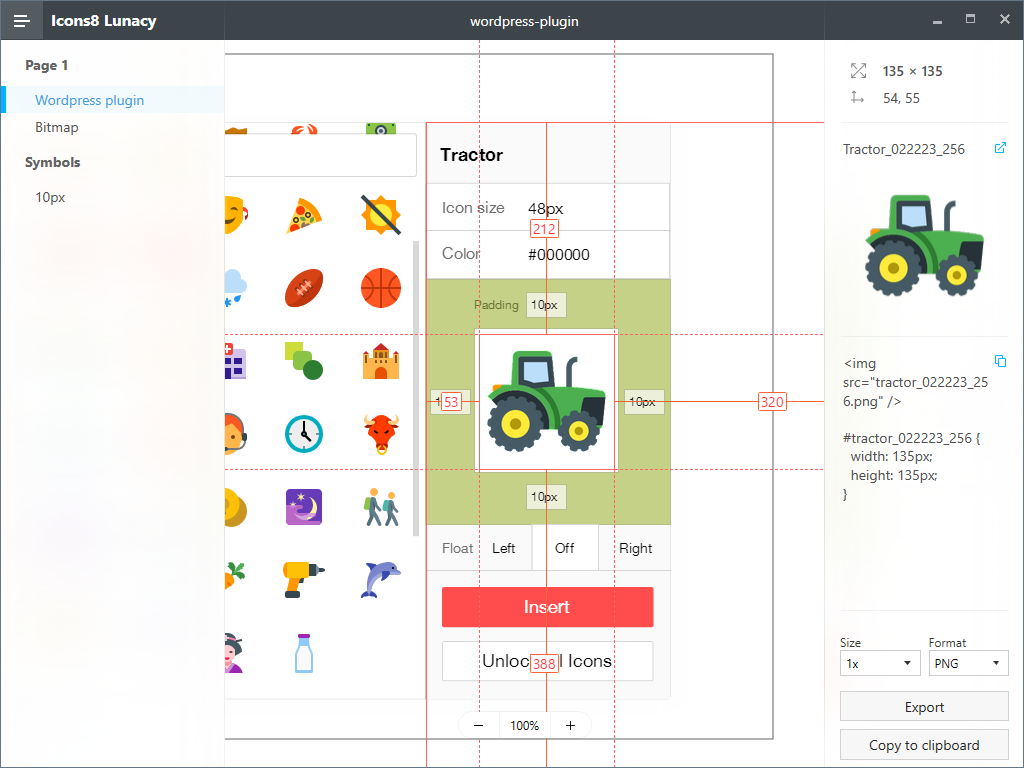Click the Page 1 header
Image resolution: width=1024 pixels, height=768 pixels.
(x=46, y=65)
